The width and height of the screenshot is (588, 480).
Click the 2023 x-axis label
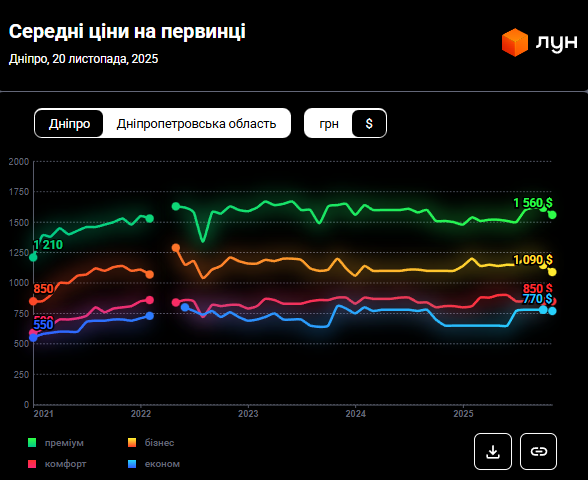tap(248, 414)
